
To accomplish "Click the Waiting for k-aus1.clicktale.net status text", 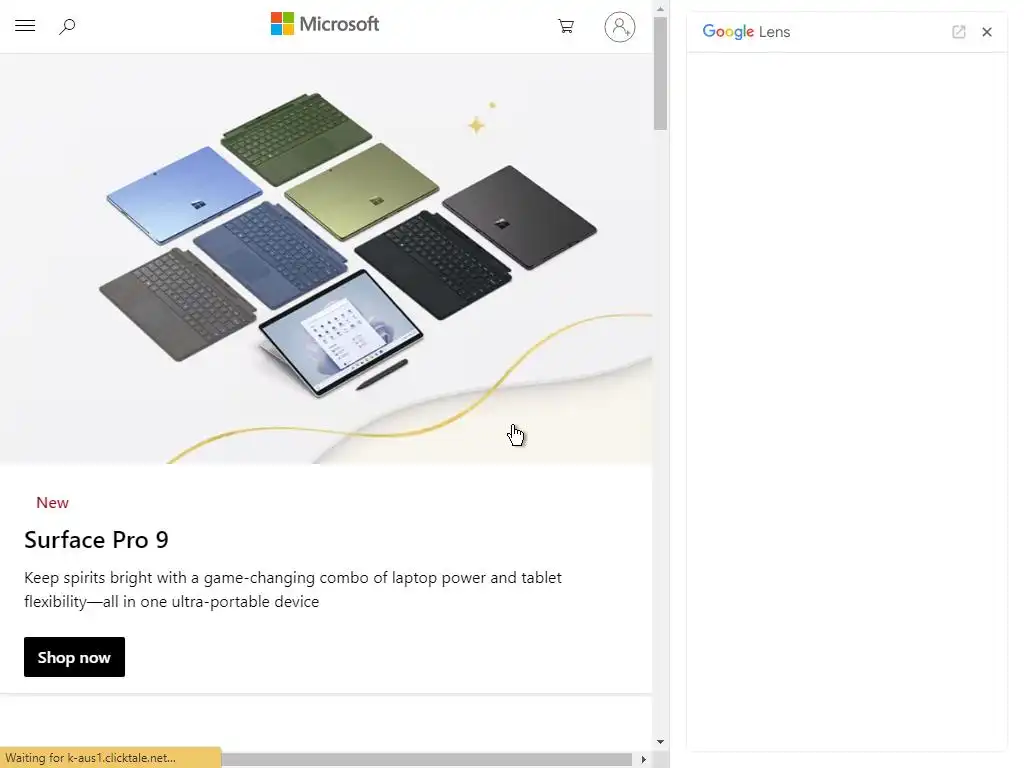I will pyautogui.click(x=91, y=758).
